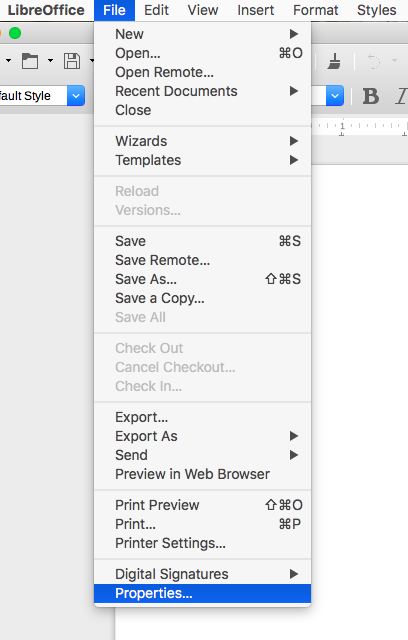
Task: Expand the Digital Signatures submenu
Action: pyautogui.click(x=202, y=574)
